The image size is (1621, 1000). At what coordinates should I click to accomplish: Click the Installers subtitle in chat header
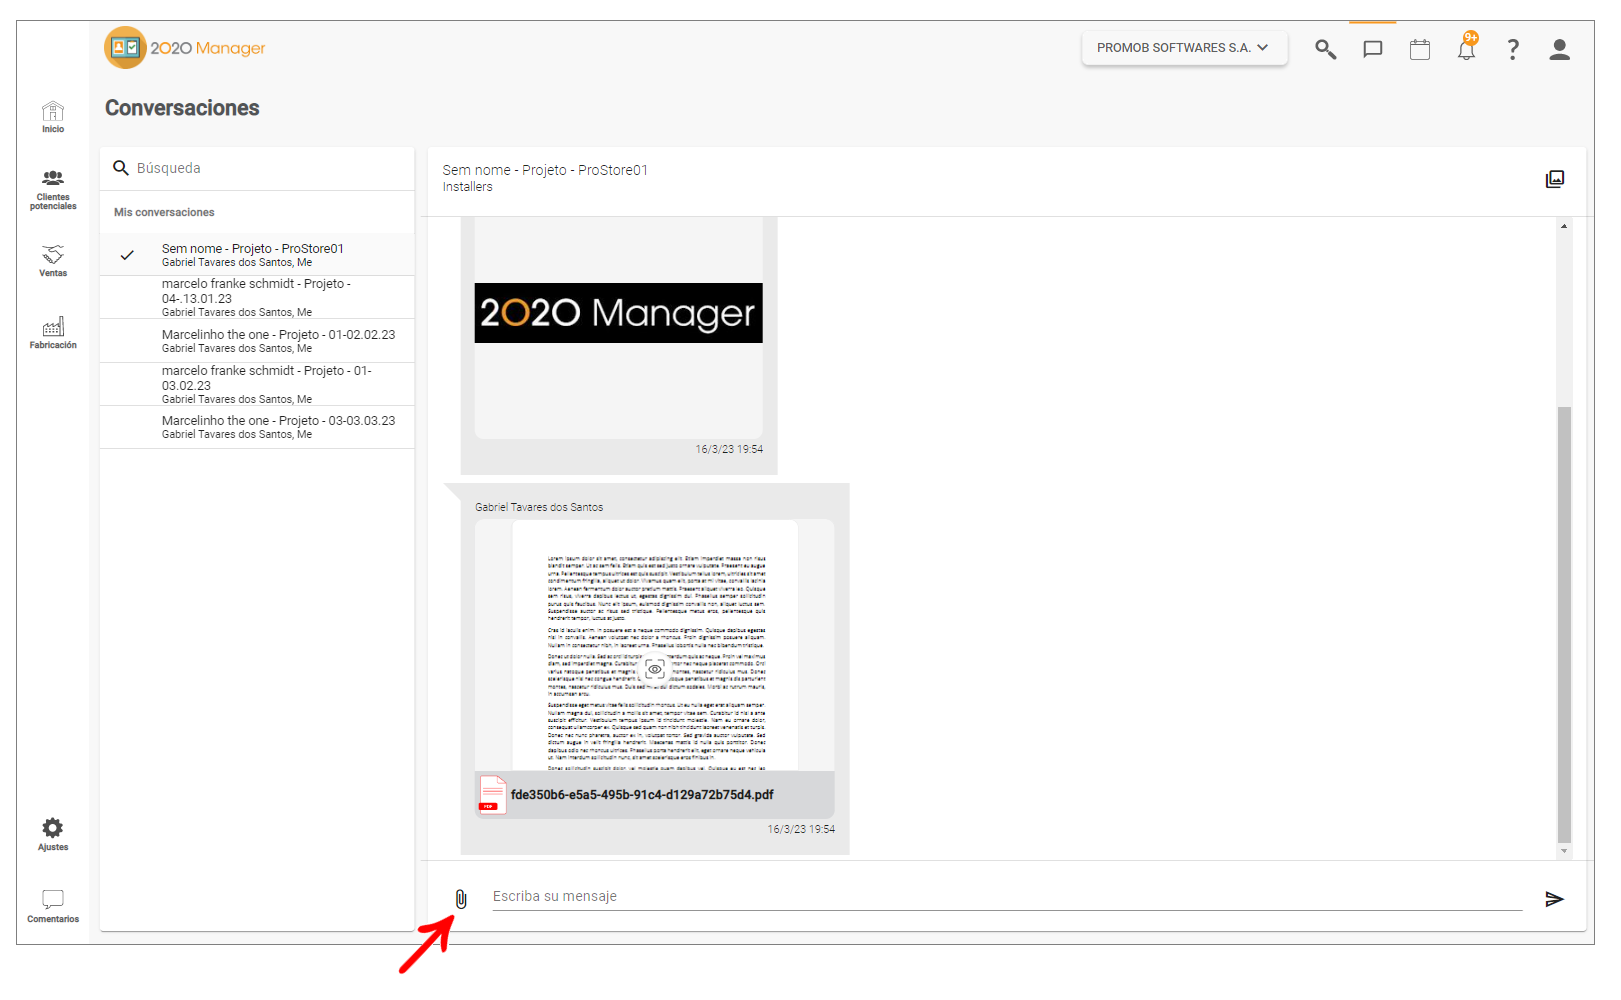click(x=468, y=187)
